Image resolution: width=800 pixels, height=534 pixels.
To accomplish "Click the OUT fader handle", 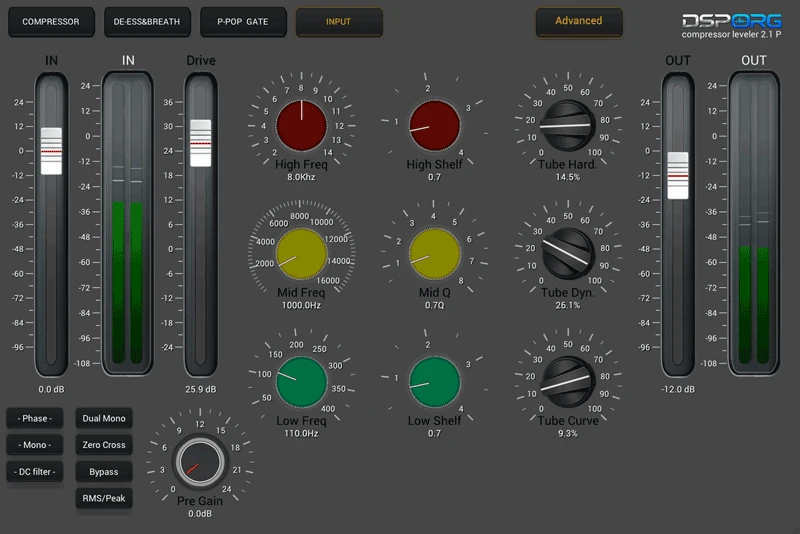I will click(678, 175).
